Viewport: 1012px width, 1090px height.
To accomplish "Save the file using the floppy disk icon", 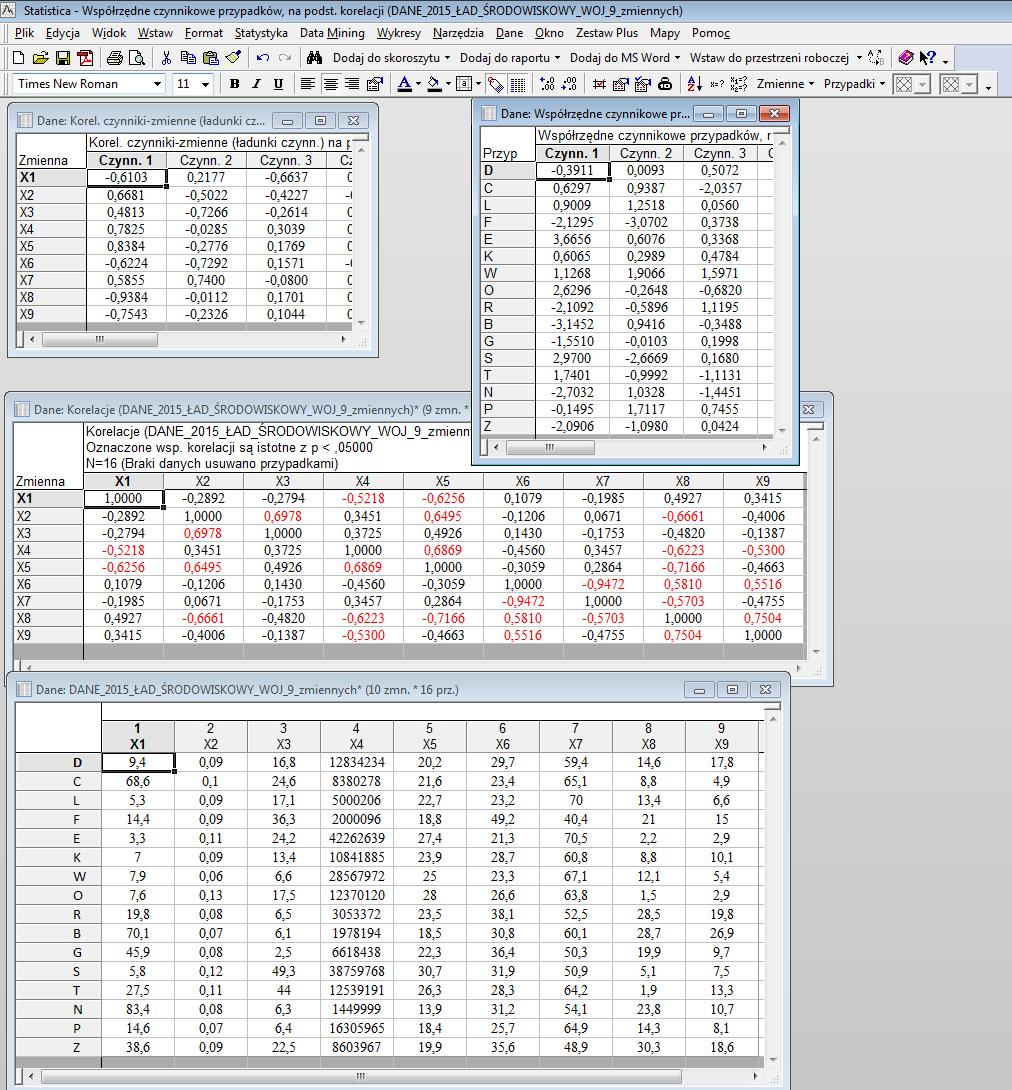I will [63, 58].
